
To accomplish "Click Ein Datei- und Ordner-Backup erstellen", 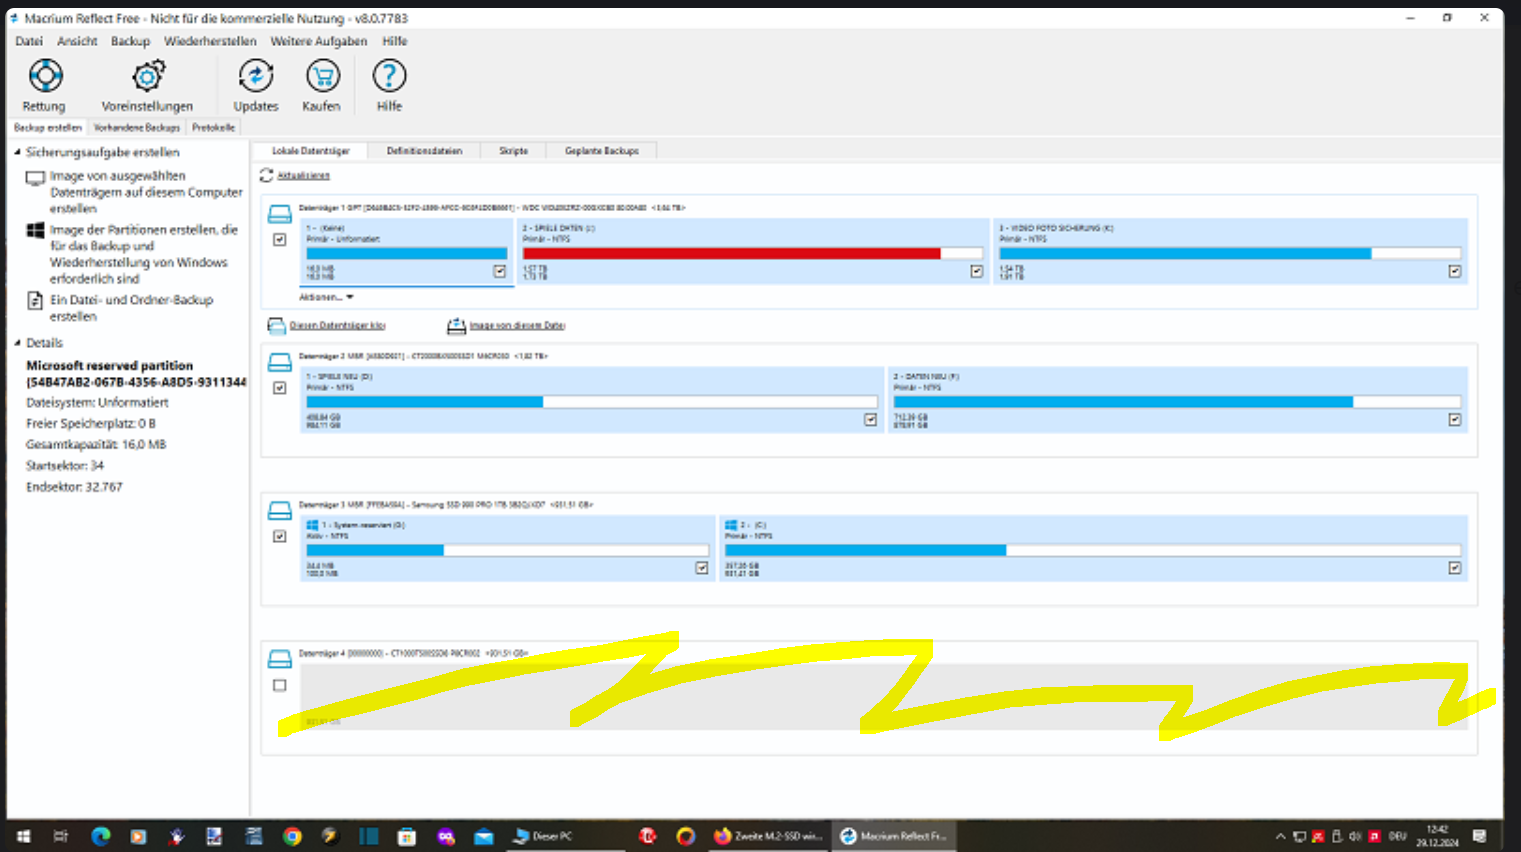I will click(x=131, y=308).
